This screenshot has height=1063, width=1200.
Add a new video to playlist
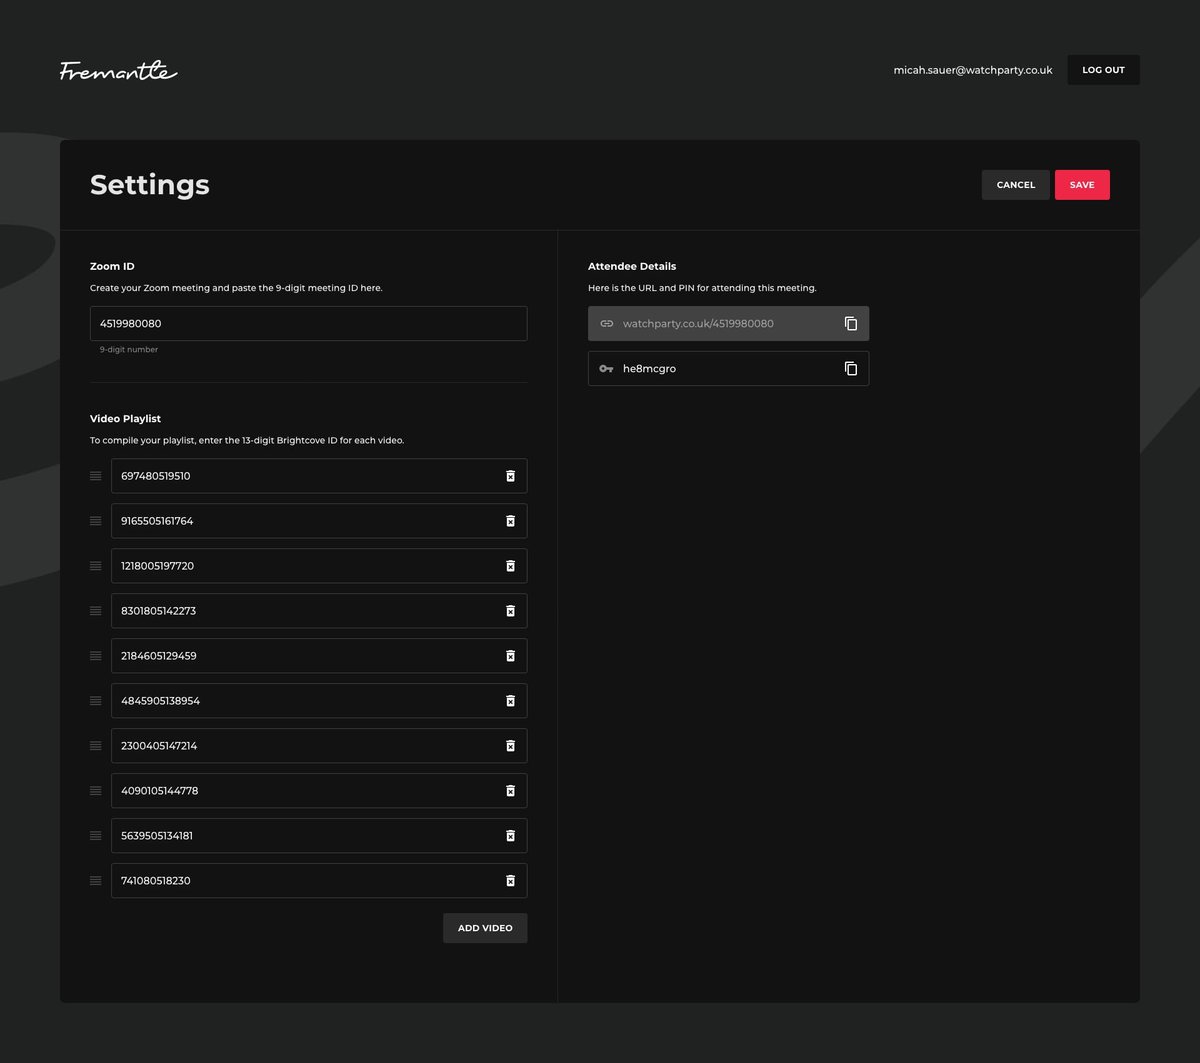point(485,928)
